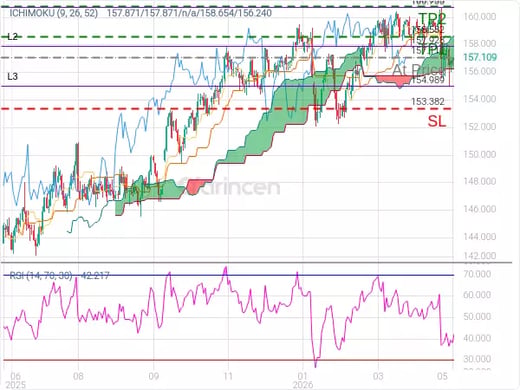Click the 154.989 level price value
This screenshot has width=520, height=390.
[428, 80]
